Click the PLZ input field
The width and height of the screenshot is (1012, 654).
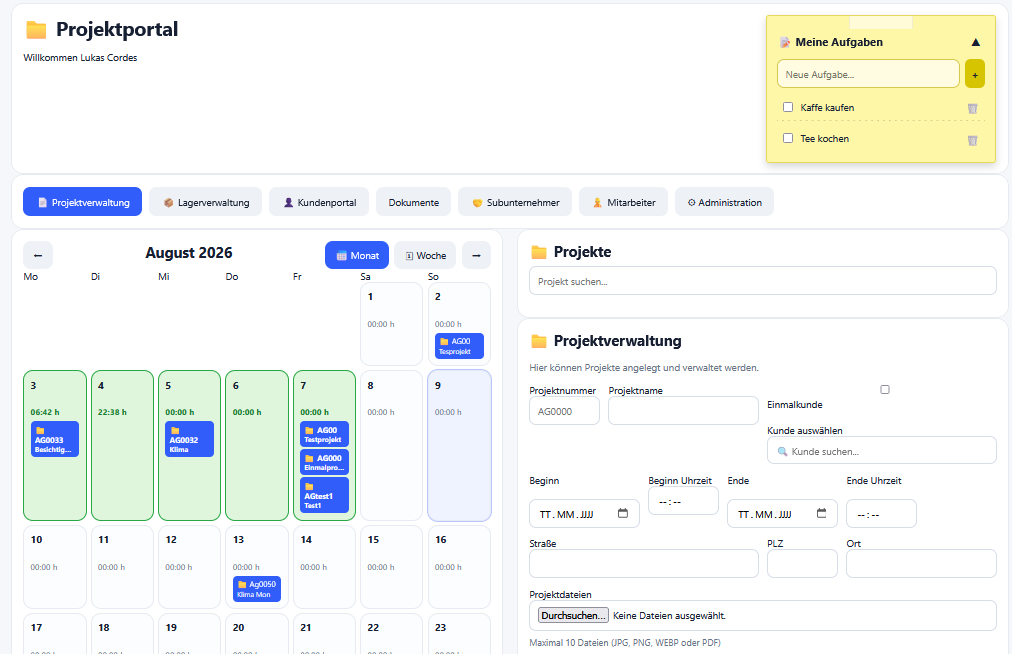click(x=802, y=564)
